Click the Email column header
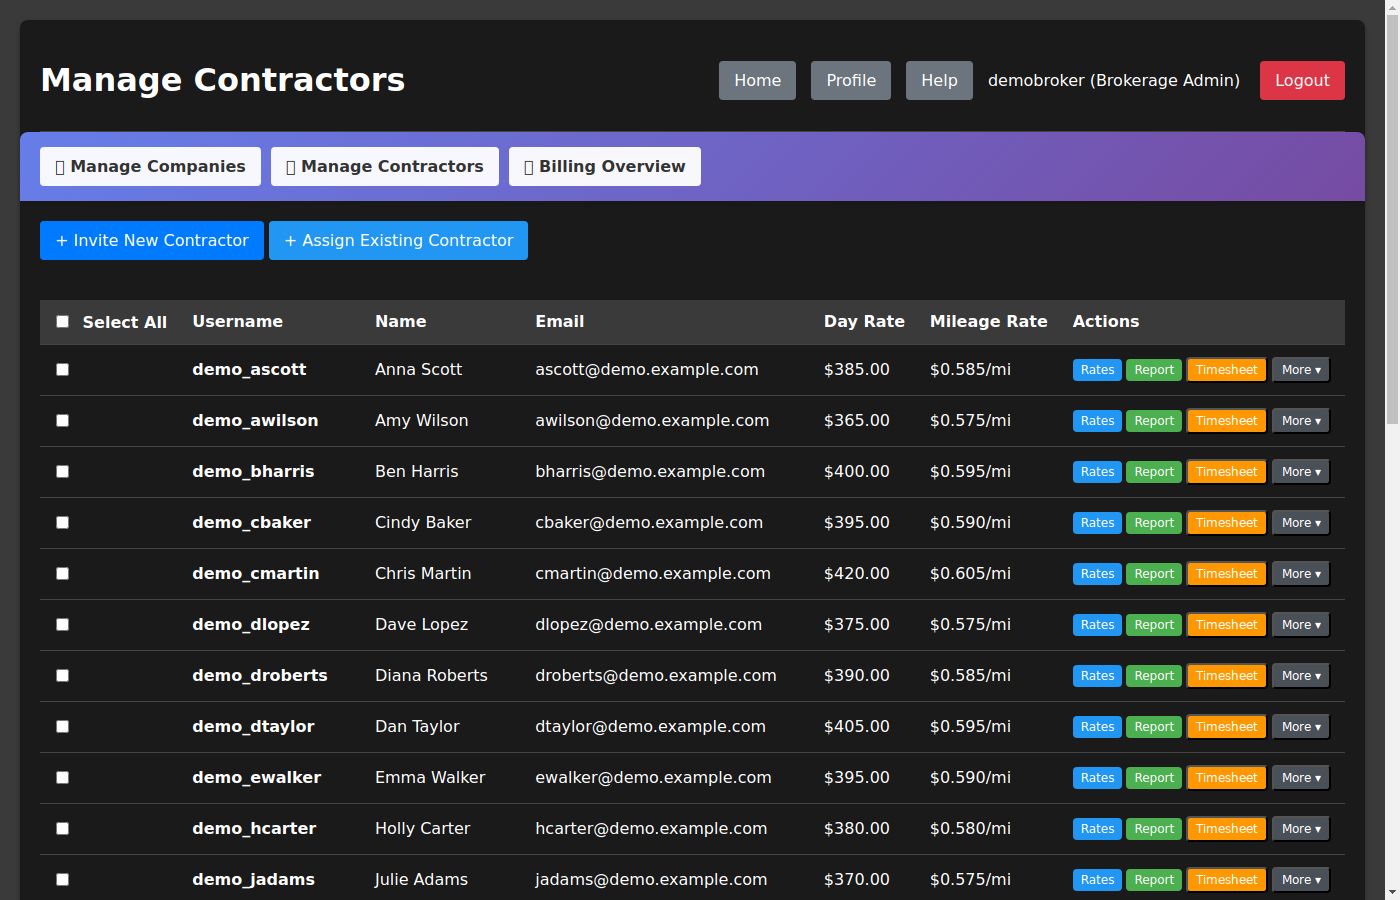 (560, 322)
